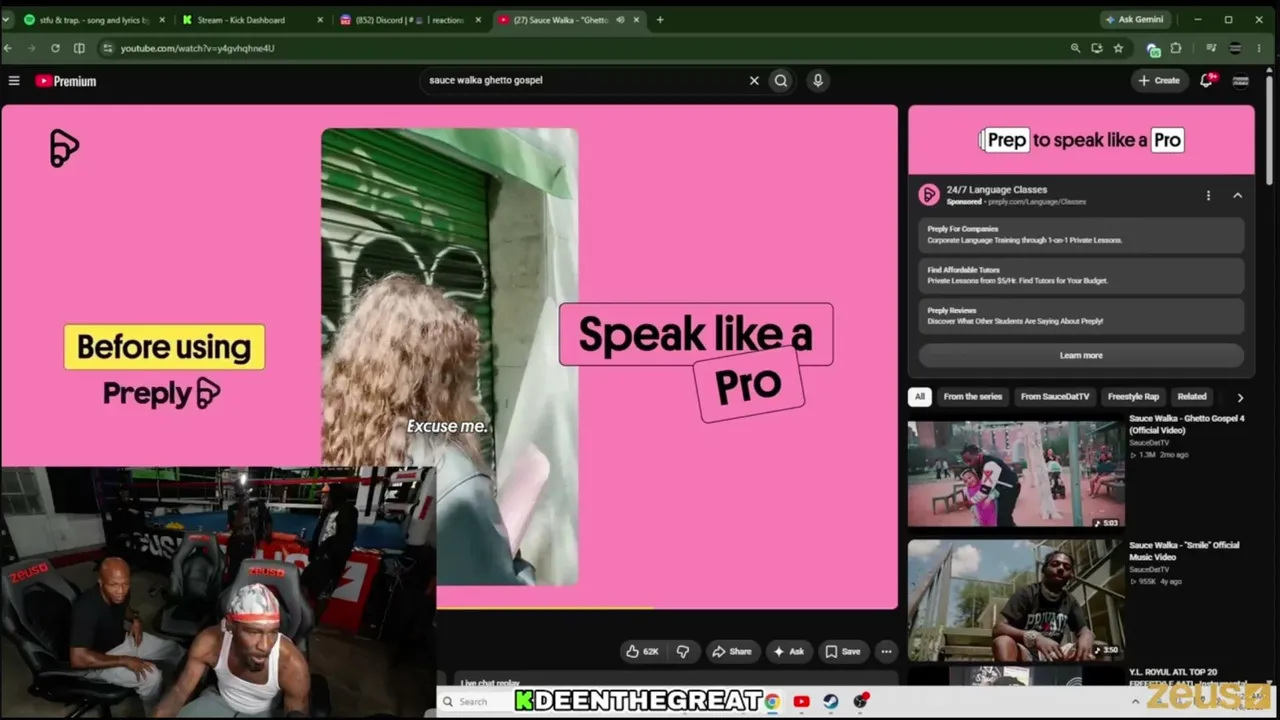
Task: Click the Ask Gemini button
Action: tap(1134, 20)
